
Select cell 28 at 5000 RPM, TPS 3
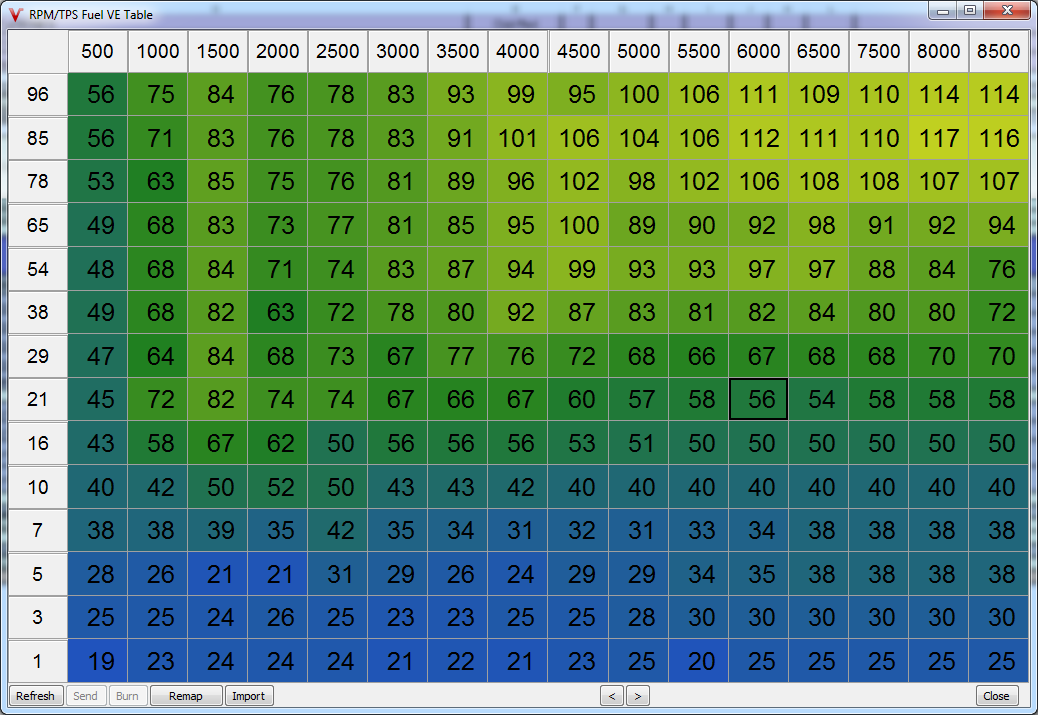(x=639, y=617)
